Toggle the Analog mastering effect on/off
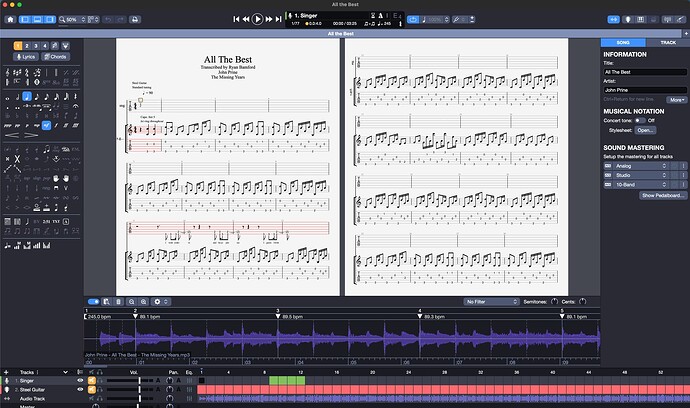 pos(608,165)
